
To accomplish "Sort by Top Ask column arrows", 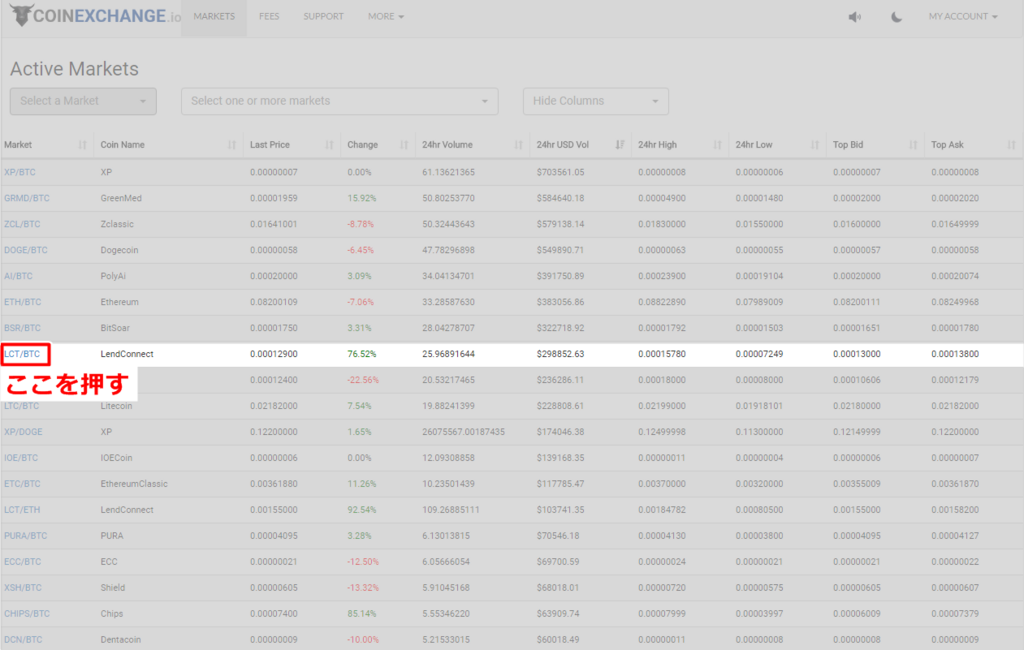I will coord(1011,145).
